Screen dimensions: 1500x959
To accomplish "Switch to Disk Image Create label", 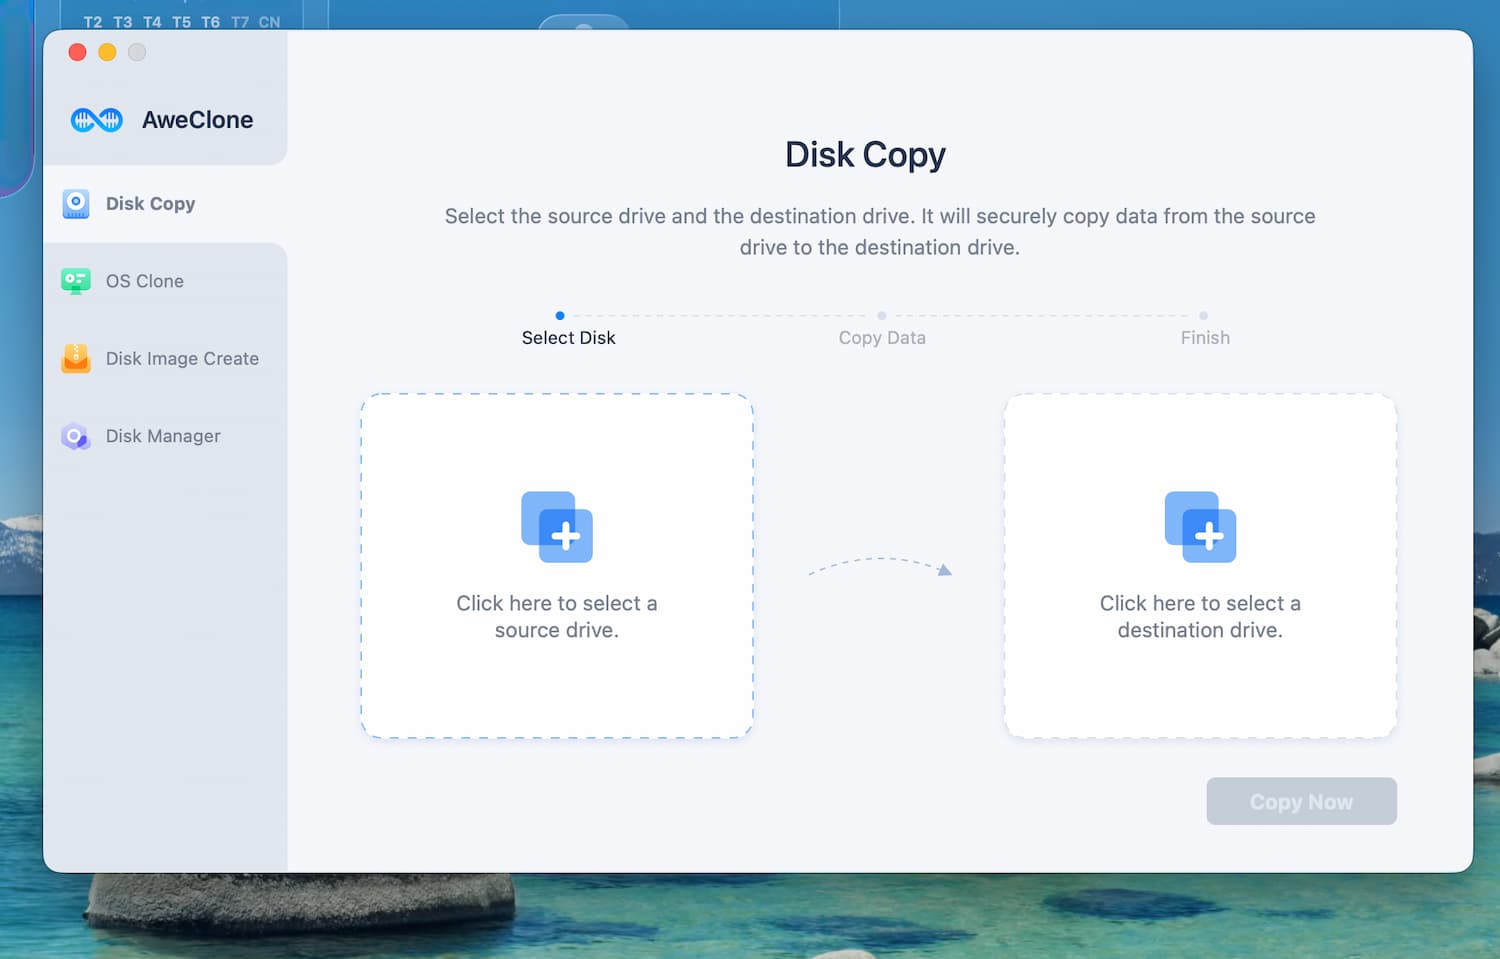I will coord(182,358).
